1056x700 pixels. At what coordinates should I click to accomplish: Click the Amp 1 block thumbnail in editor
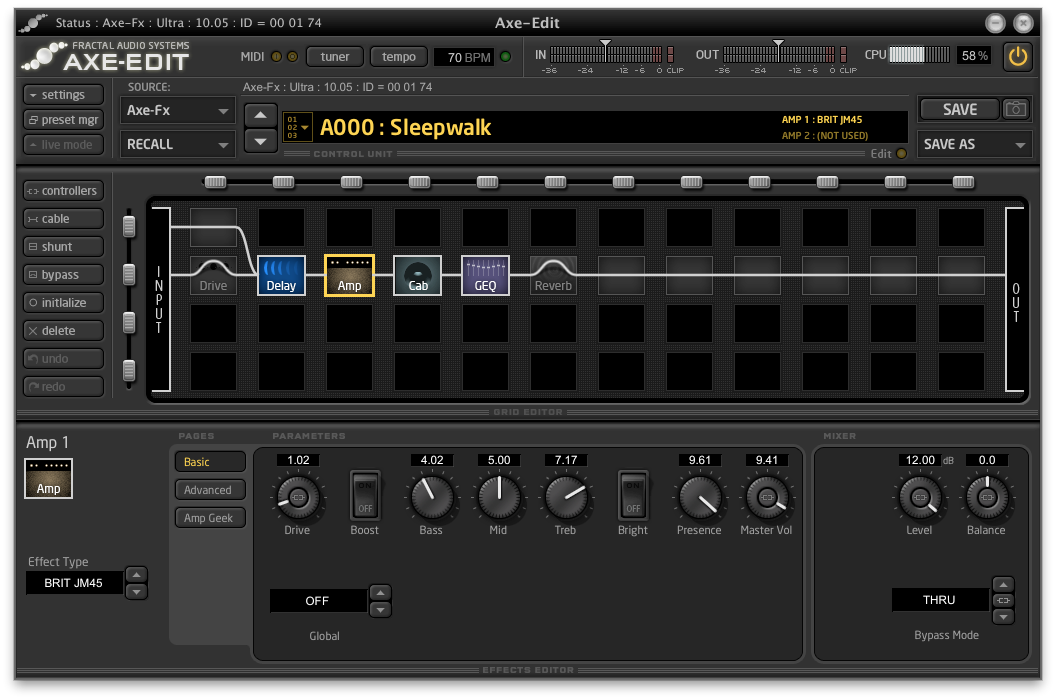(48, 478)
